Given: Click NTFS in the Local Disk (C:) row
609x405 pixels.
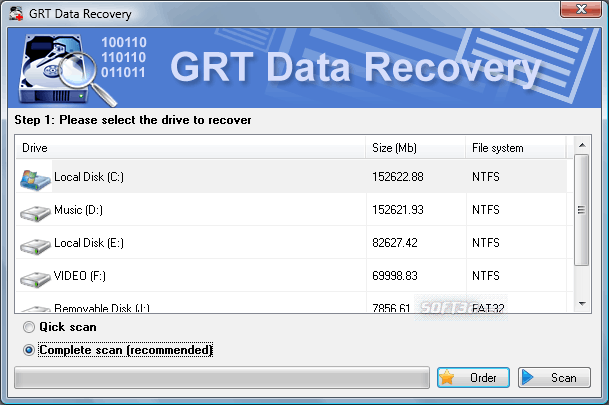Looking at the screenshot, I should coord(485,177).
